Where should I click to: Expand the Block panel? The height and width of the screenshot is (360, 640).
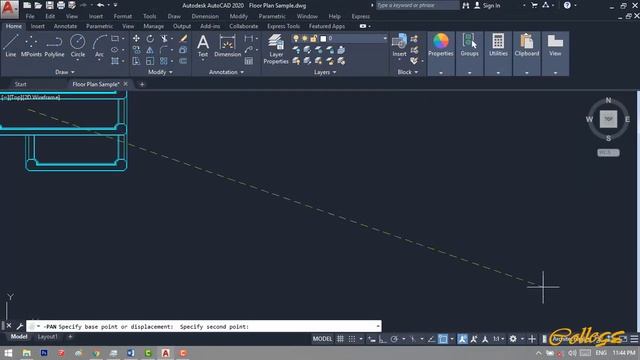tap(407, 72)
